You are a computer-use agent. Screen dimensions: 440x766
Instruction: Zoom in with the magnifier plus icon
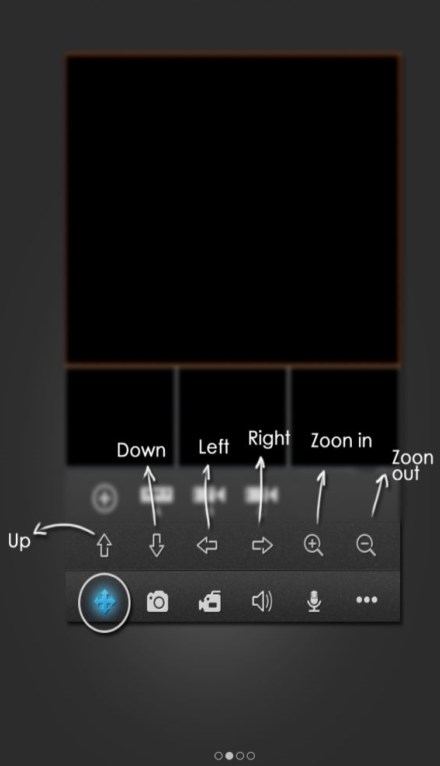(x=314, y=545)
